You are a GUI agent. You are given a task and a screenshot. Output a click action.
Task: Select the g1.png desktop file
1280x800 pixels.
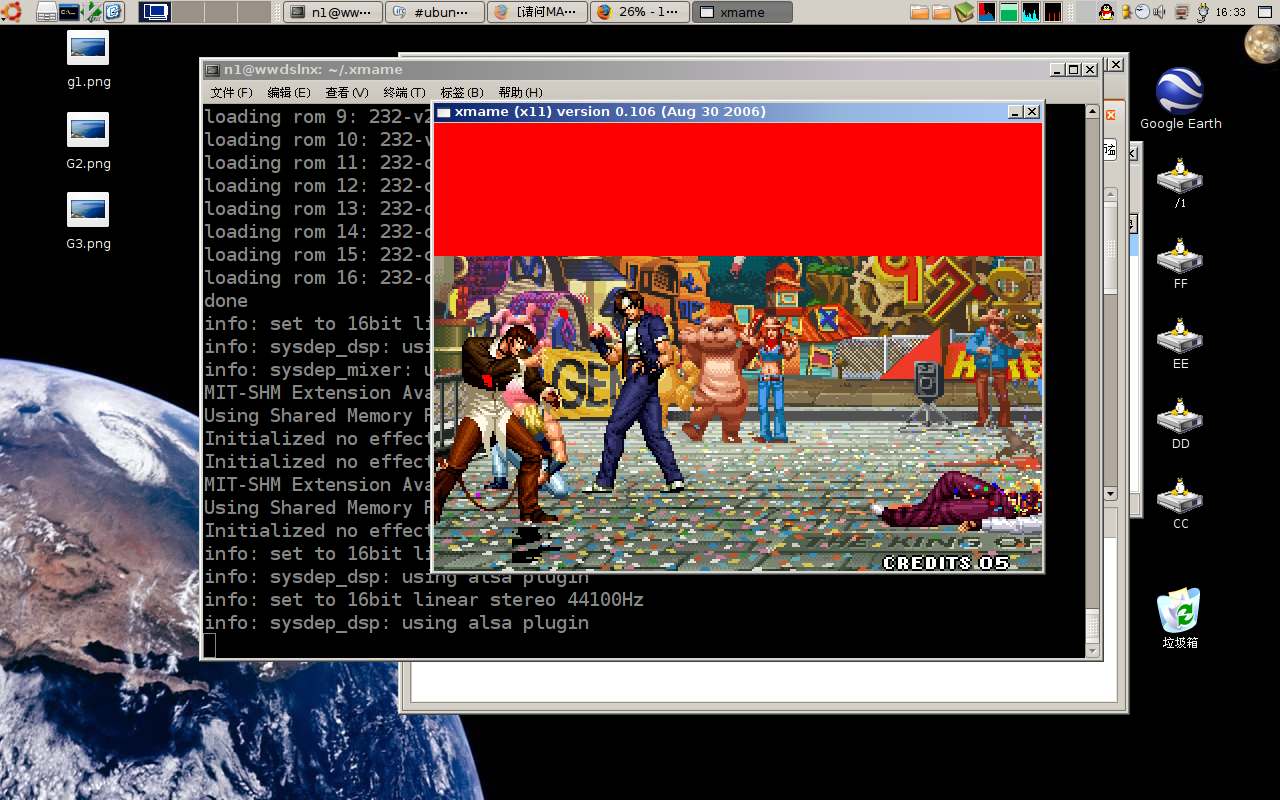88,61
